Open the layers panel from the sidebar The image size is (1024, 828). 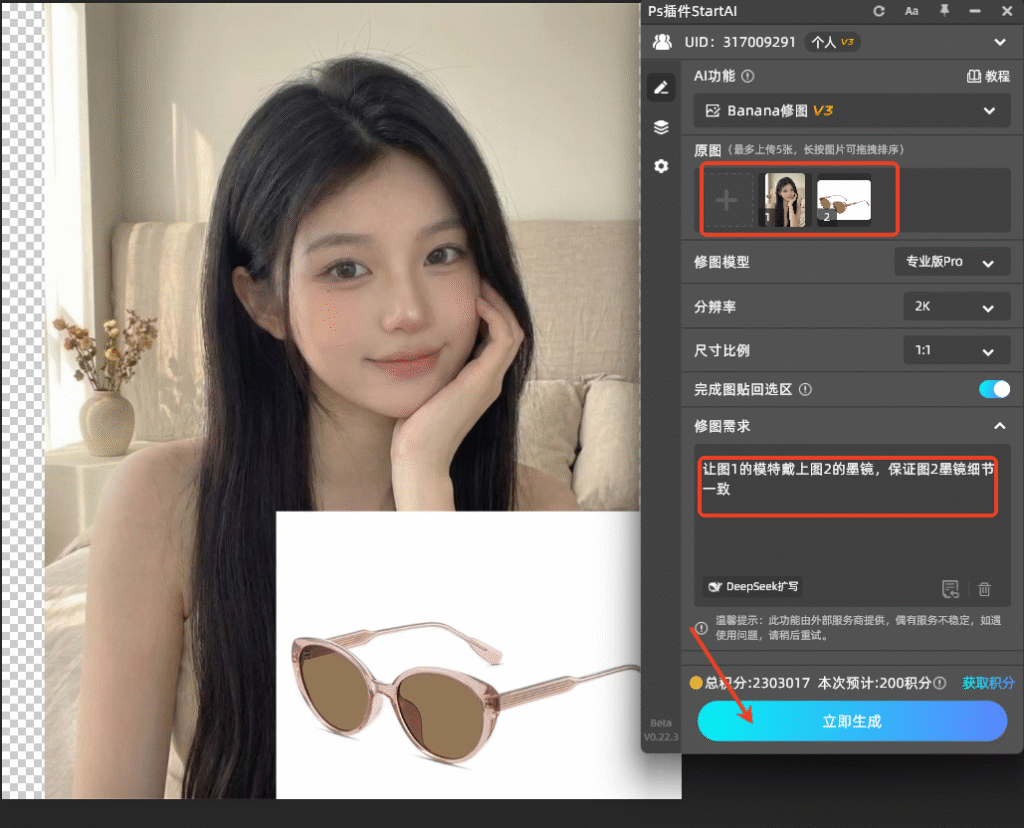pos(660,127)
